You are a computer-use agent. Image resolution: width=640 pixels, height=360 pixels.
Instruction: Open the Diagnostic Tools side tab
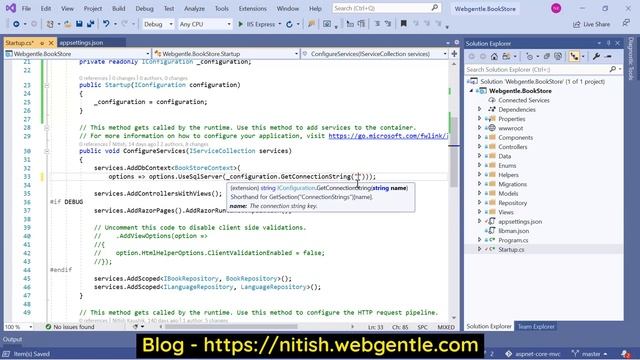click(631, 58)
